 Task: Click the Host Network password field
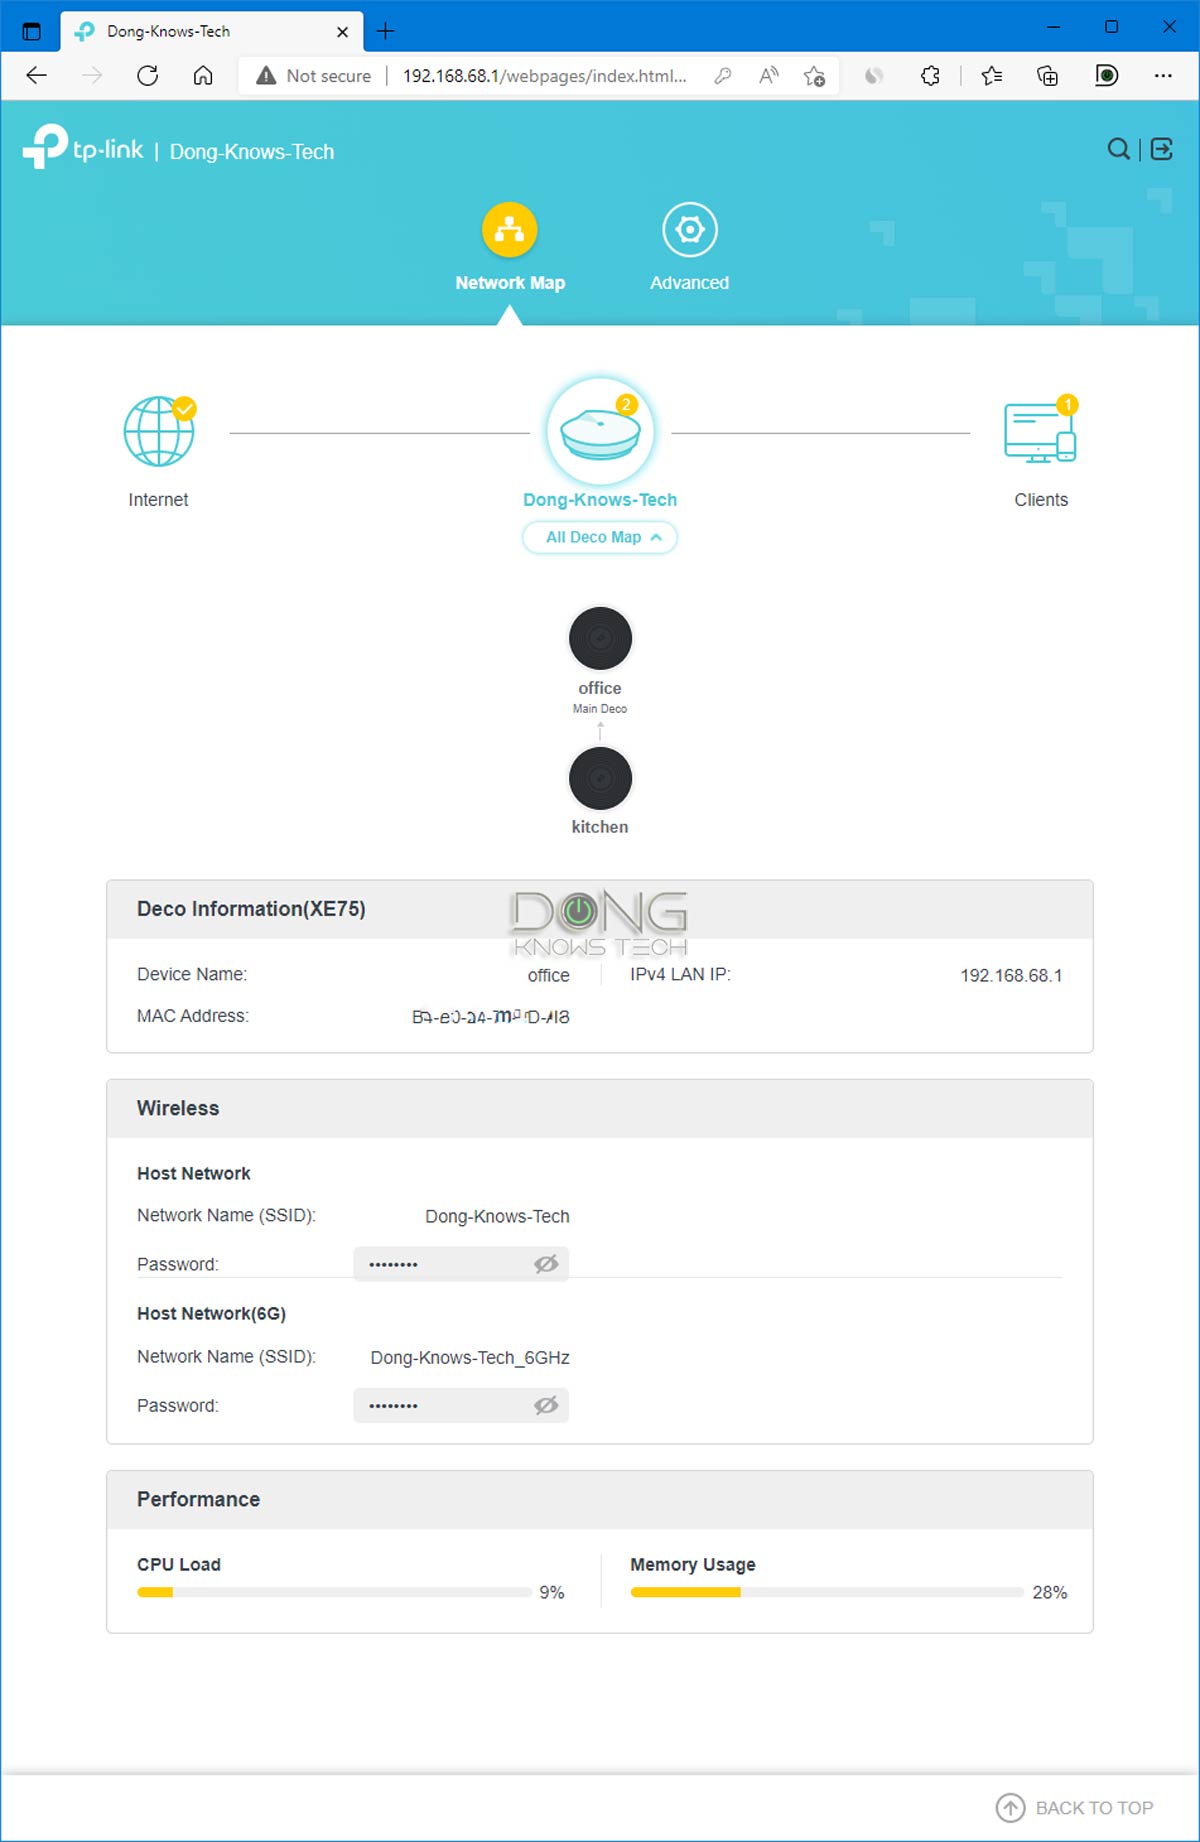pyautogui.click(x=461, y=1264)
